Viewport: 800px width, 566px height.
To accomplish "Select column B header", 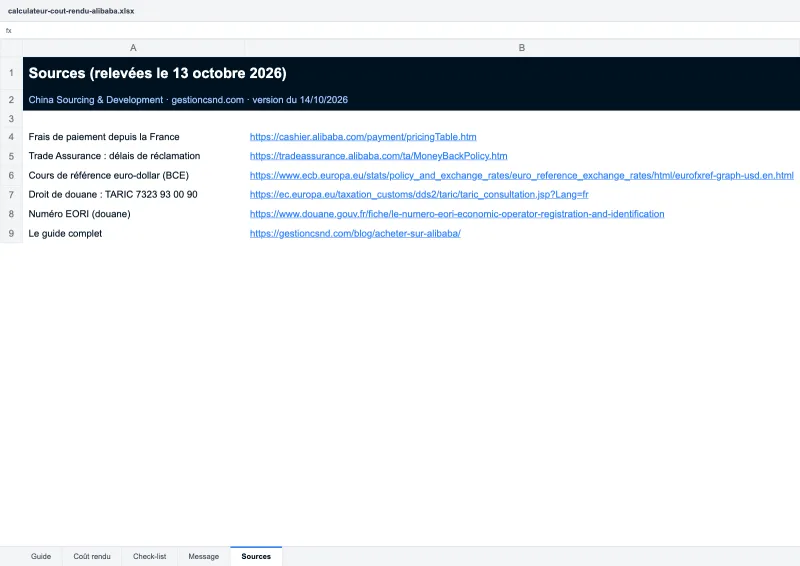I will 522,48.
